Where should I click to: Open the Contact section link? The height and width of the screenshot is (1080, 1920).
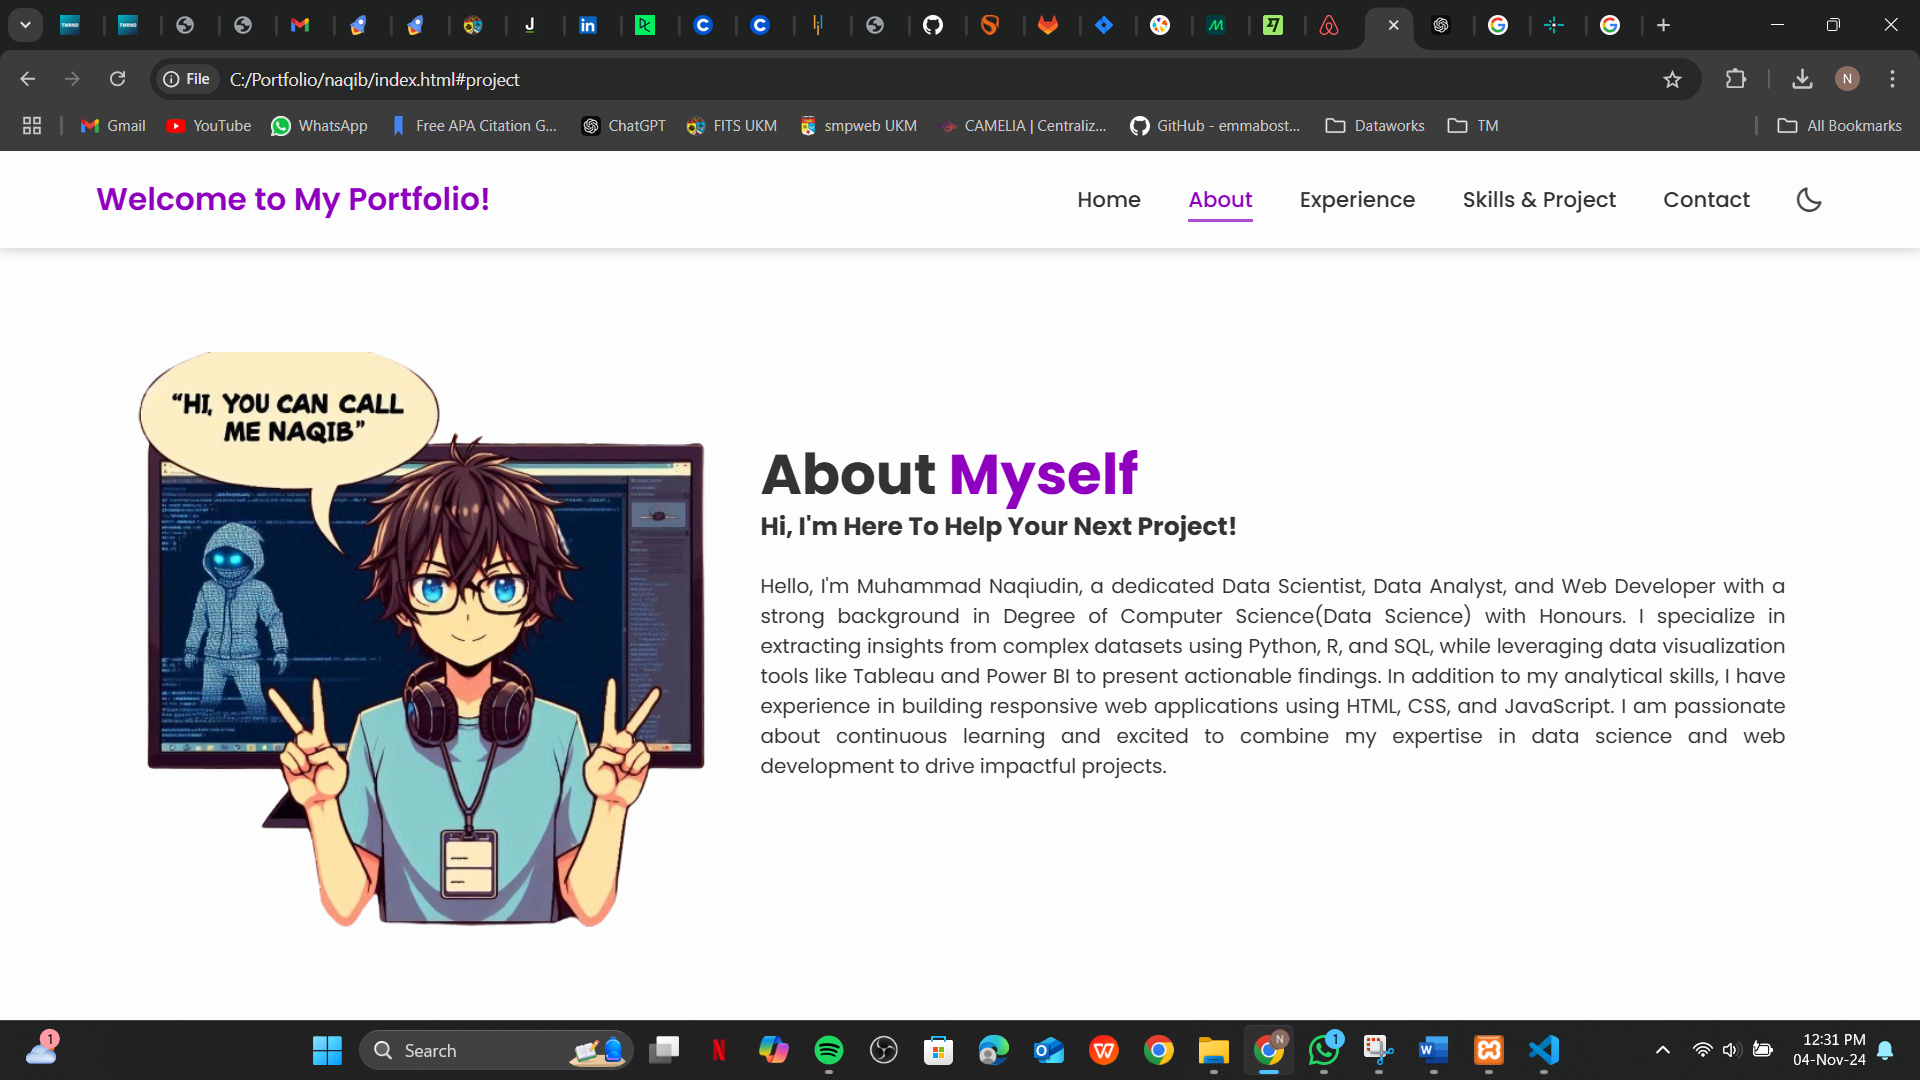pyautogui.click(x=1706, y=200)
